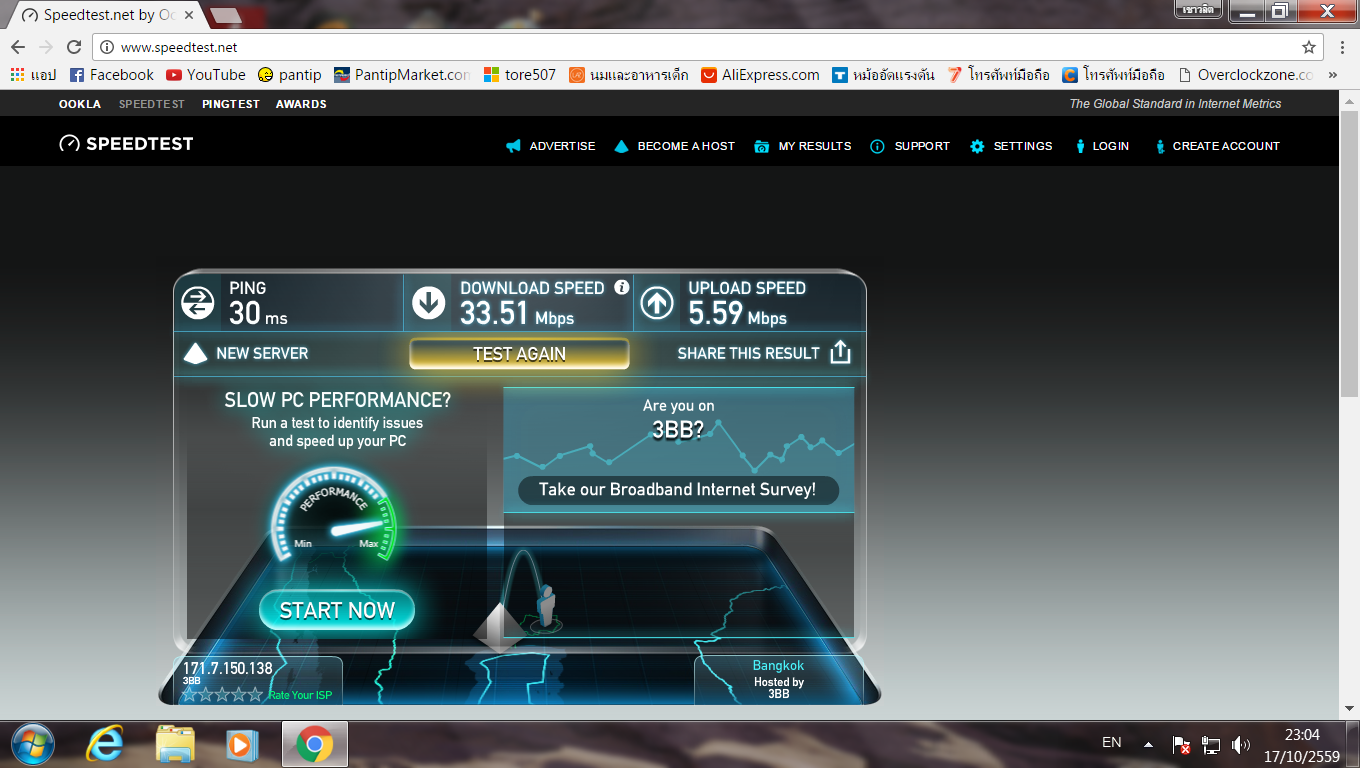Open the ADVERTISE page link
This screenshot has width=1360, height=768.
pyautogui.click(x=562, y=146)
